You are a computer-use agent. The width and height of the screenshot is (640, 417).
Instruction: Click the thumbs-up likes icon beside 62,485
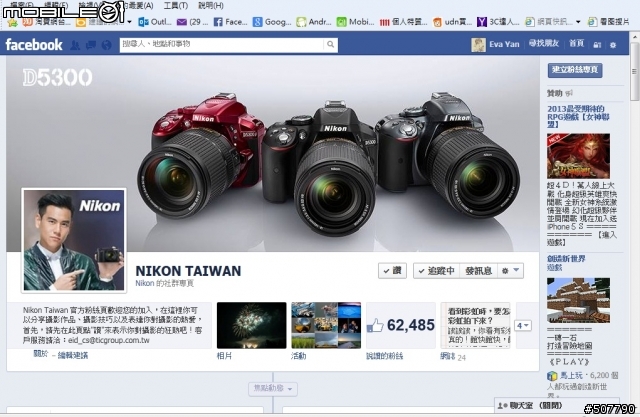click(375, 326)
